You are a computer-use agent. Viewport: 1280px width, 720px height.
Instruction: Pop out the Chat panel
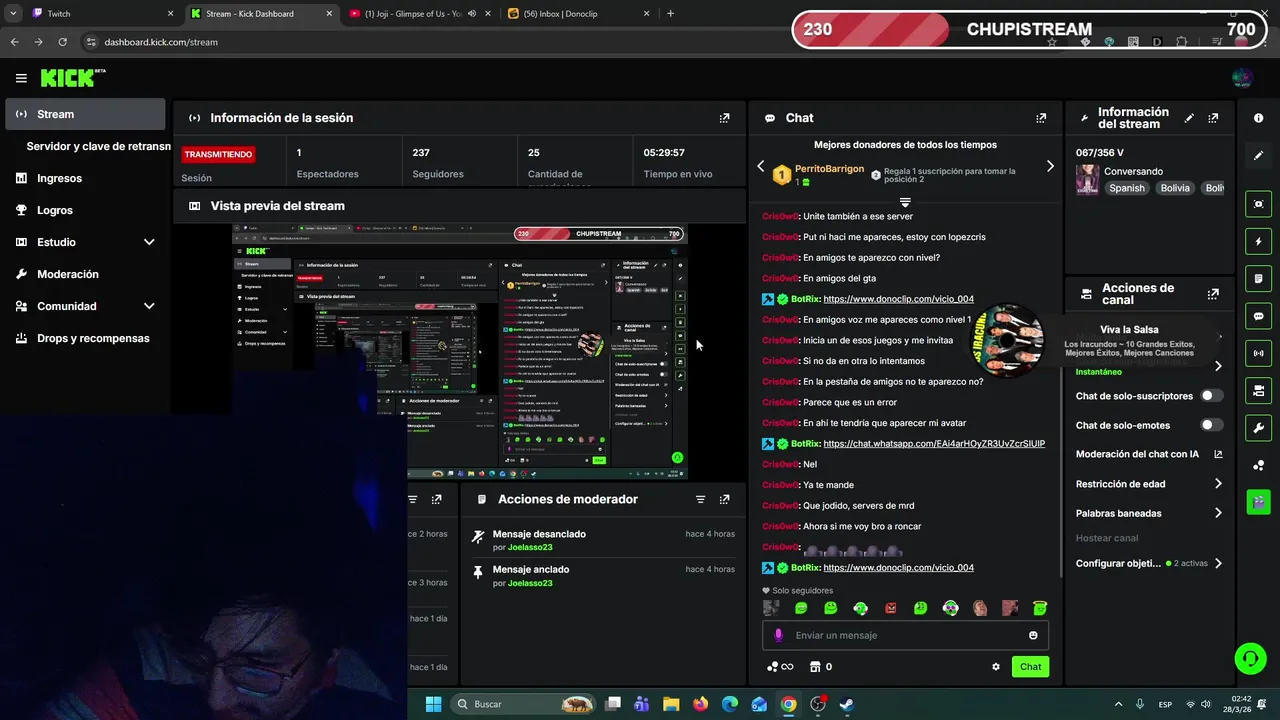point(1041,118)
